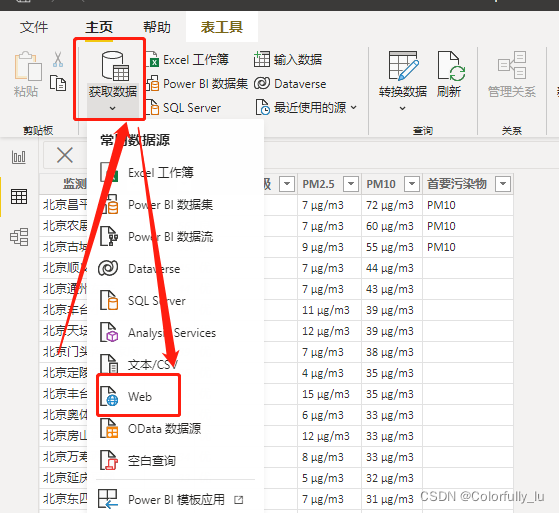Click the 11 µg/m3 PM2.5 cell
This screenshot has height=513, width=559.
click(329, 310)
